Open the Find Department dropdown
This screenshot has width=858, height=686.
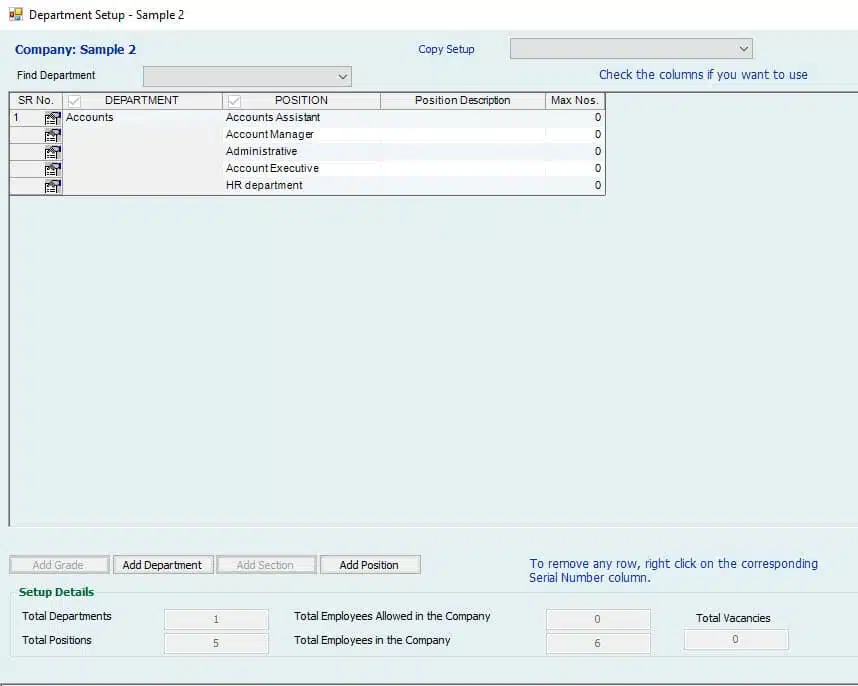coord(247,76)
